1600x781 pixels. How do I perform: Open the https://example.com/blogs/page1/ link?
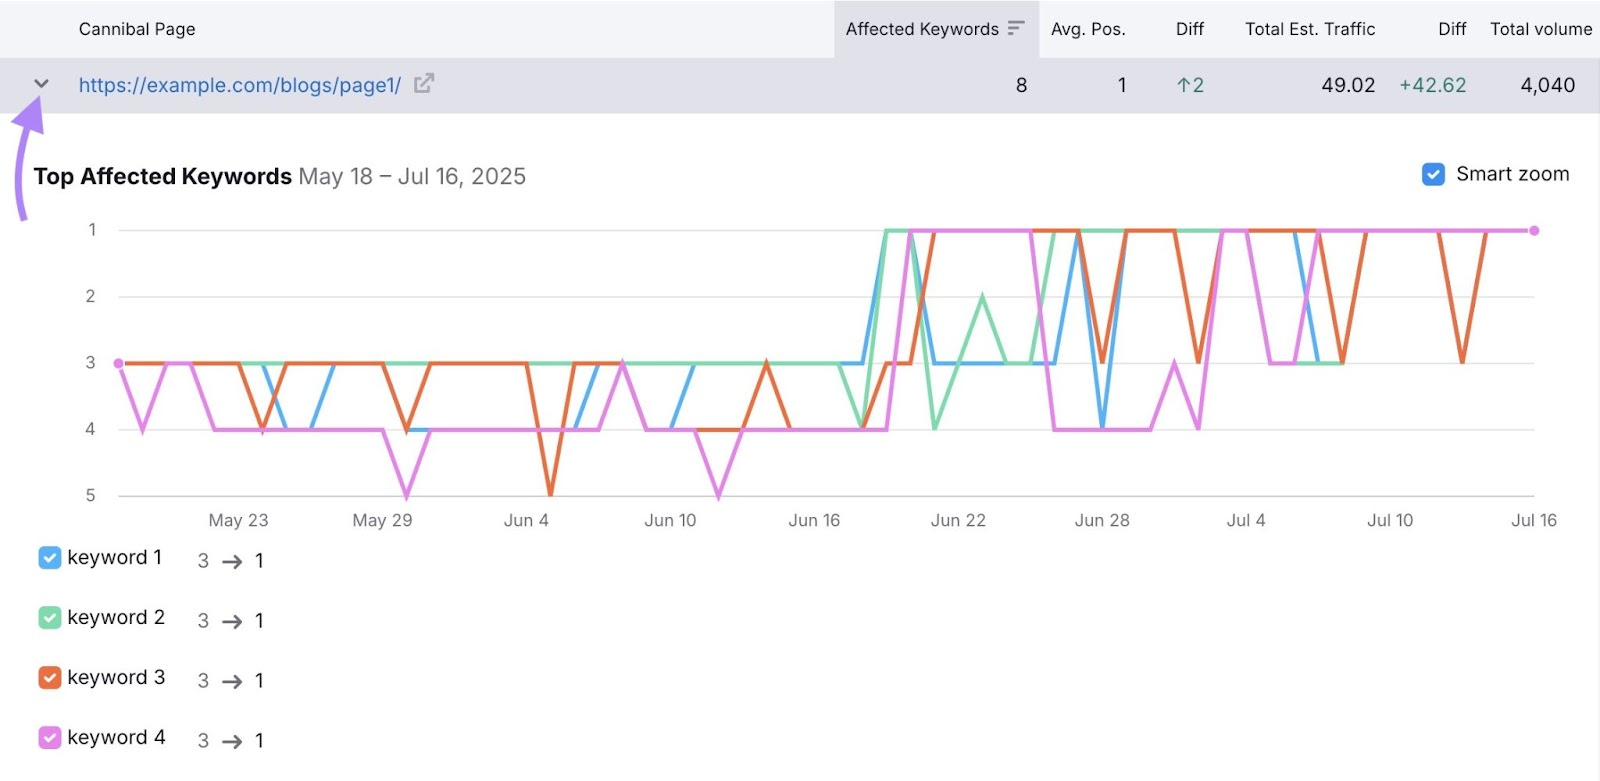pyautogui.click(x=239, y=86)
